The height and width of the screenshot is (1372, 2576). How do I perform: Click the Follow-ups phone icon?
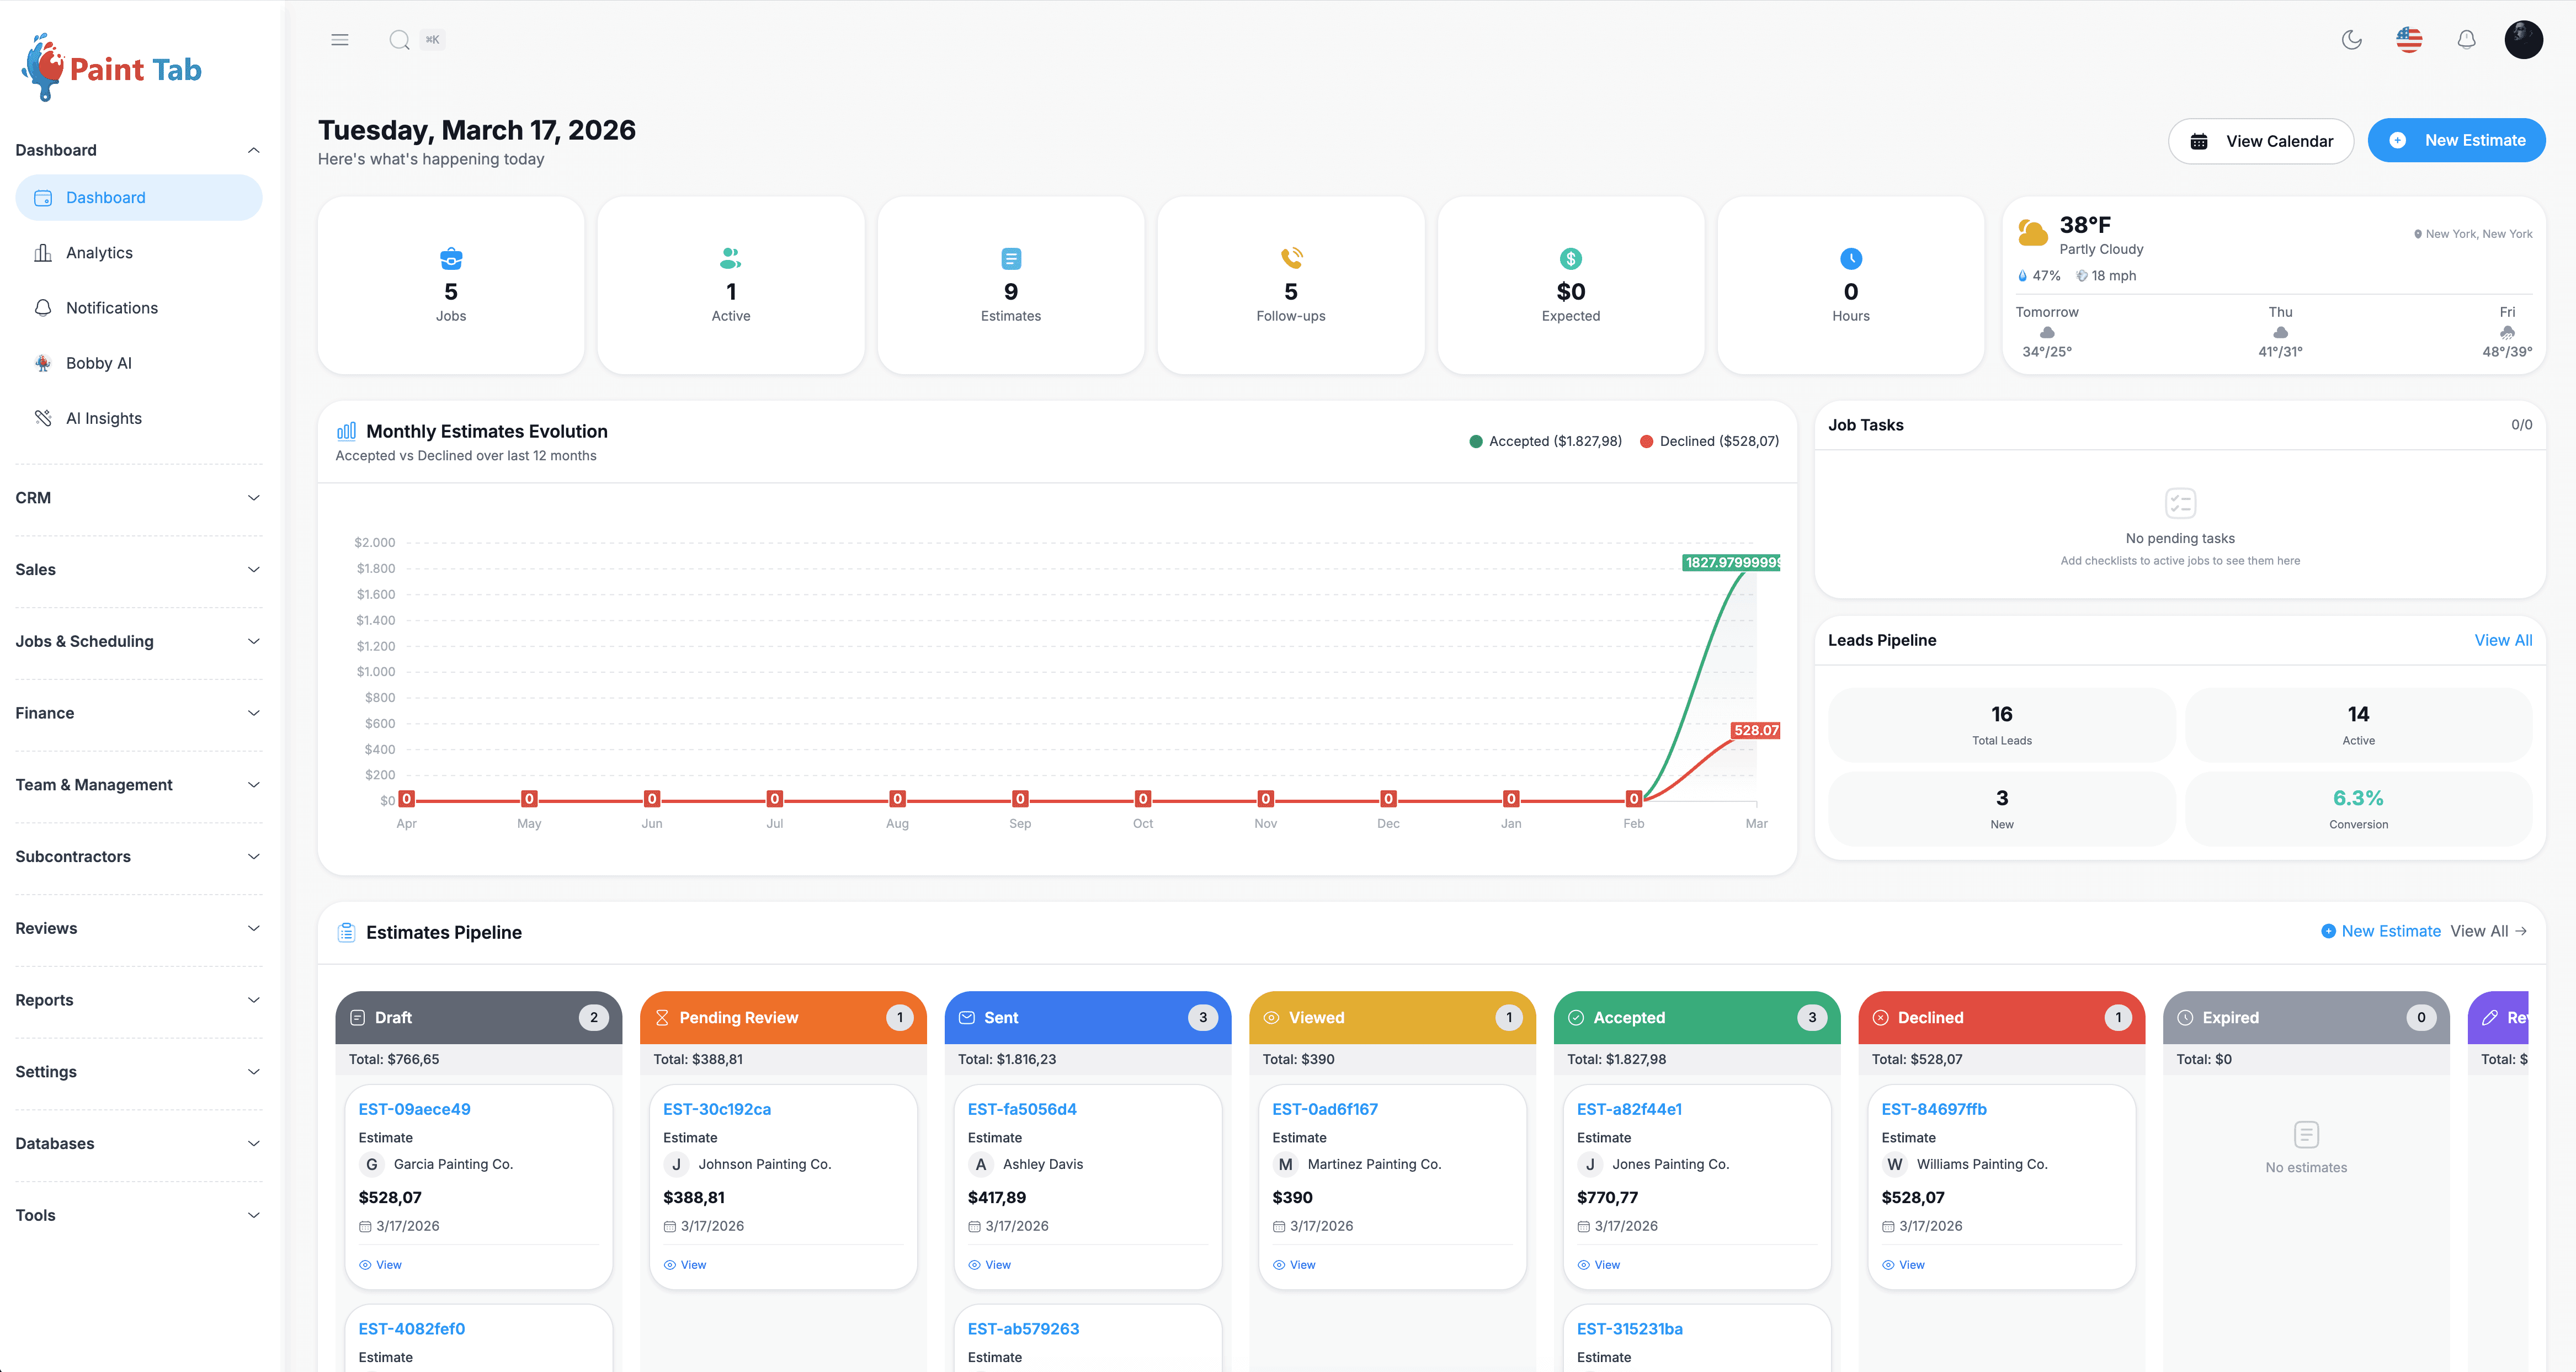1291,259
